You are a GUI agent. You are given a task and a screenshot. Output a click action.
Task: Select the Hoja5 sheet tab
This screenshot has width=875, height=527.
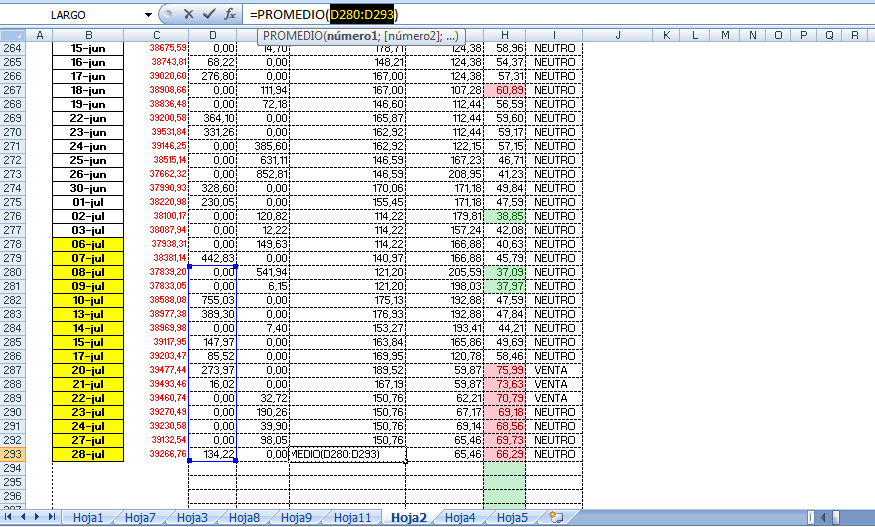(512, 517)
